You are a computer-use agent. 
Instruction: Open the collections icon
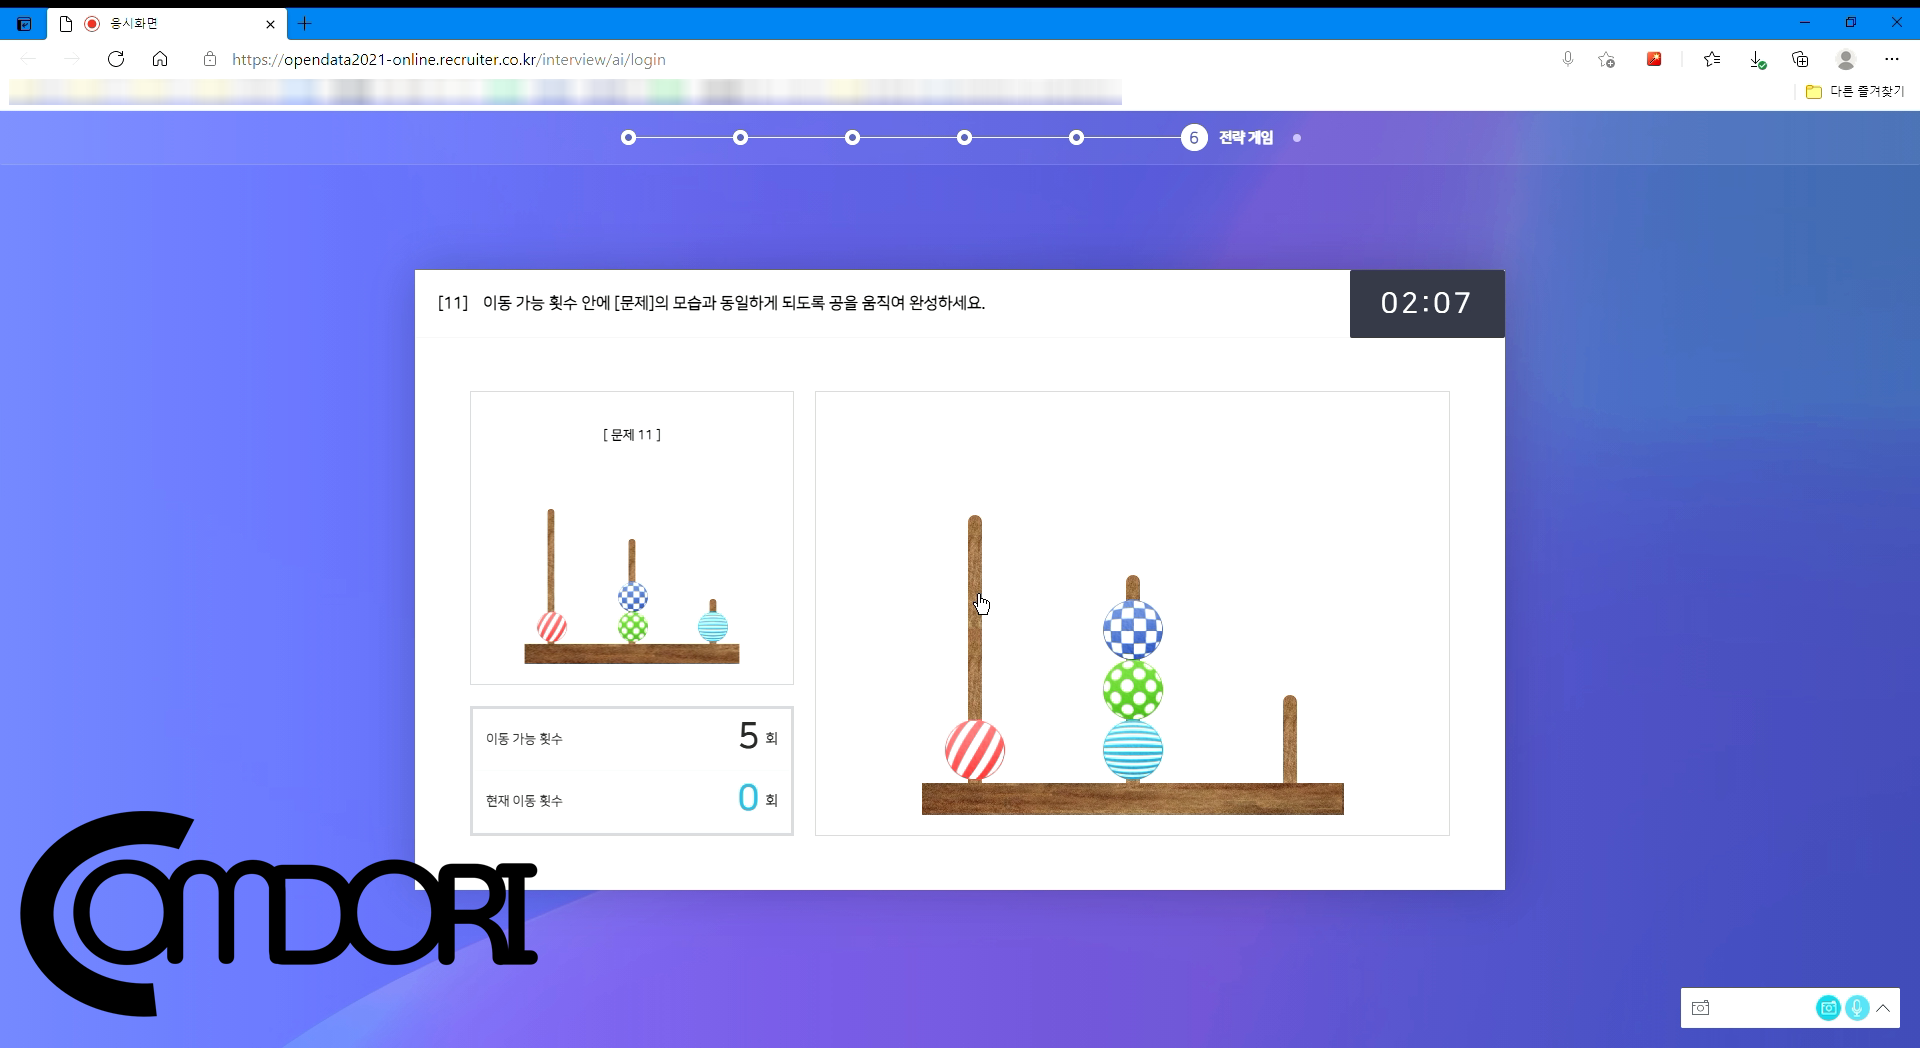(1801, 59)
